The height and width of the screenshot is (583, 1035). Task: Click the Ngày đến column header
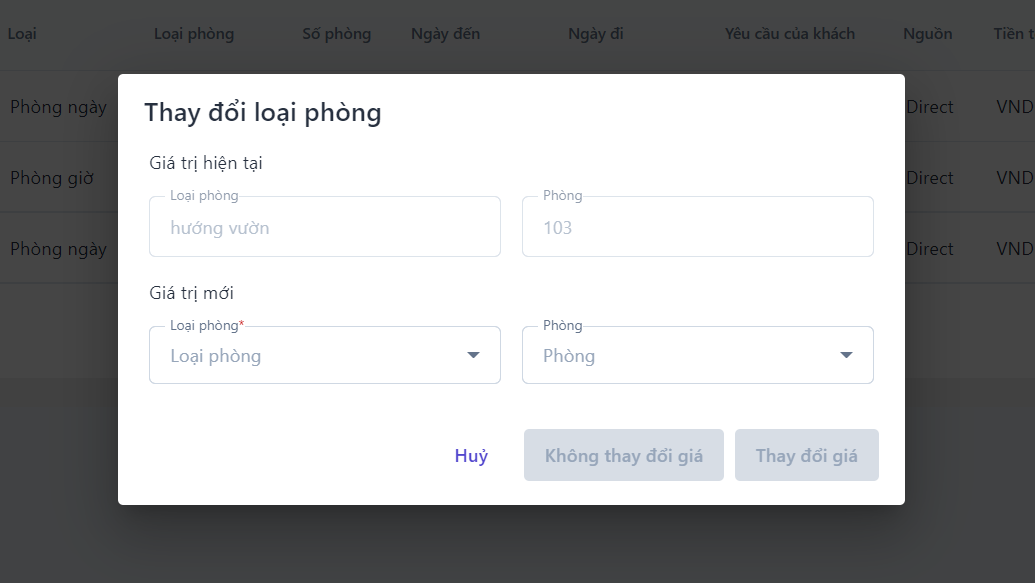click(x=445, y=34)
